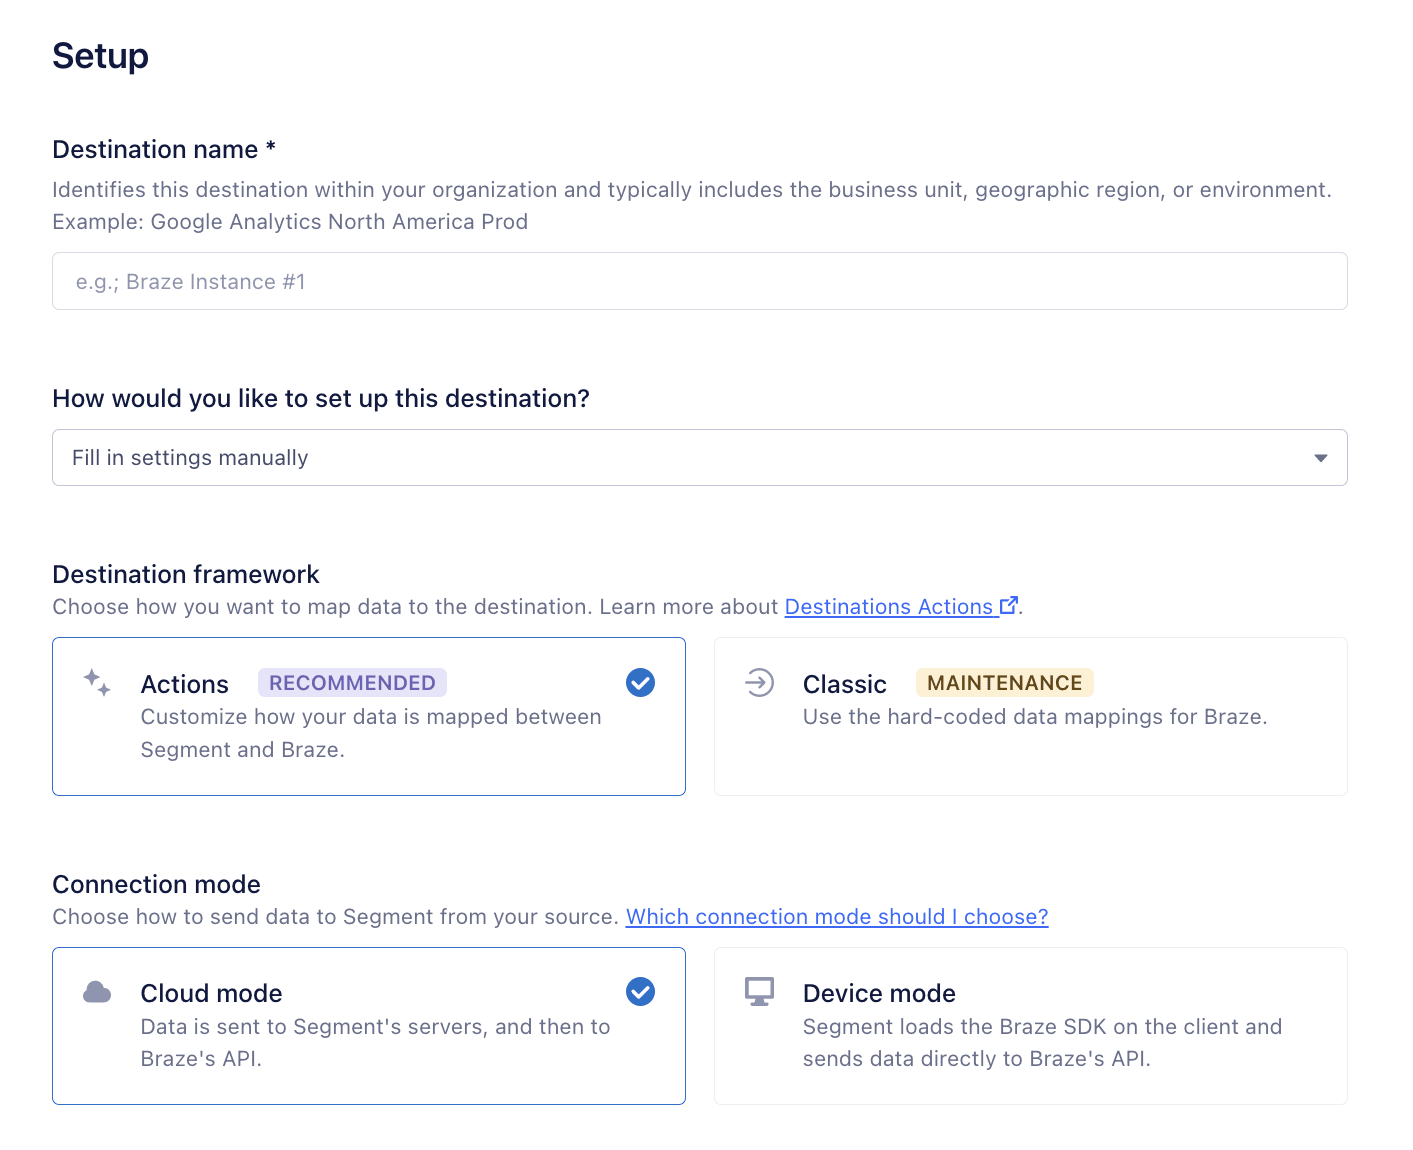Click the cloud icon for Cloud mode
This screenshot has height=1150, width=1413.
pos(96,992)
